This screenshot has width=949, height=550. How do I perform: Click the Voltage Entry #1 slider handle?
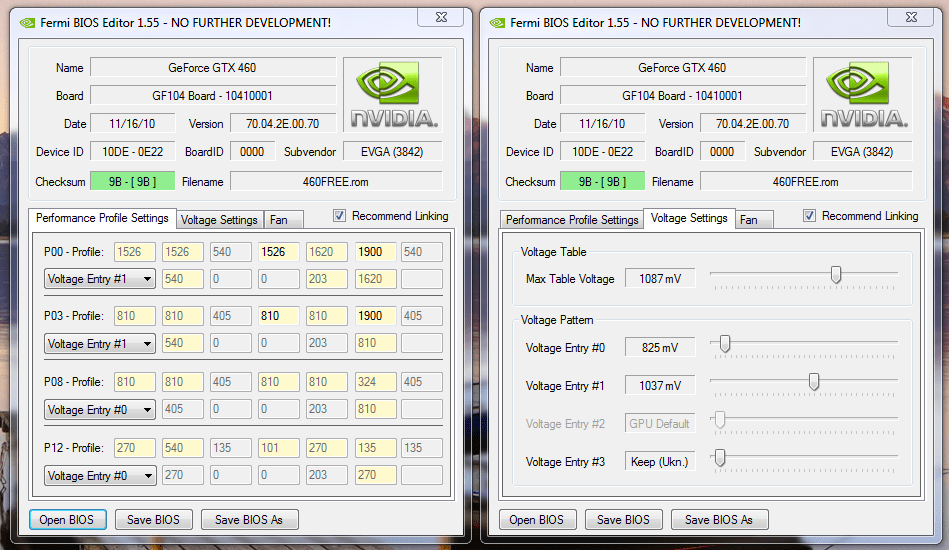(x=814, y=382)
